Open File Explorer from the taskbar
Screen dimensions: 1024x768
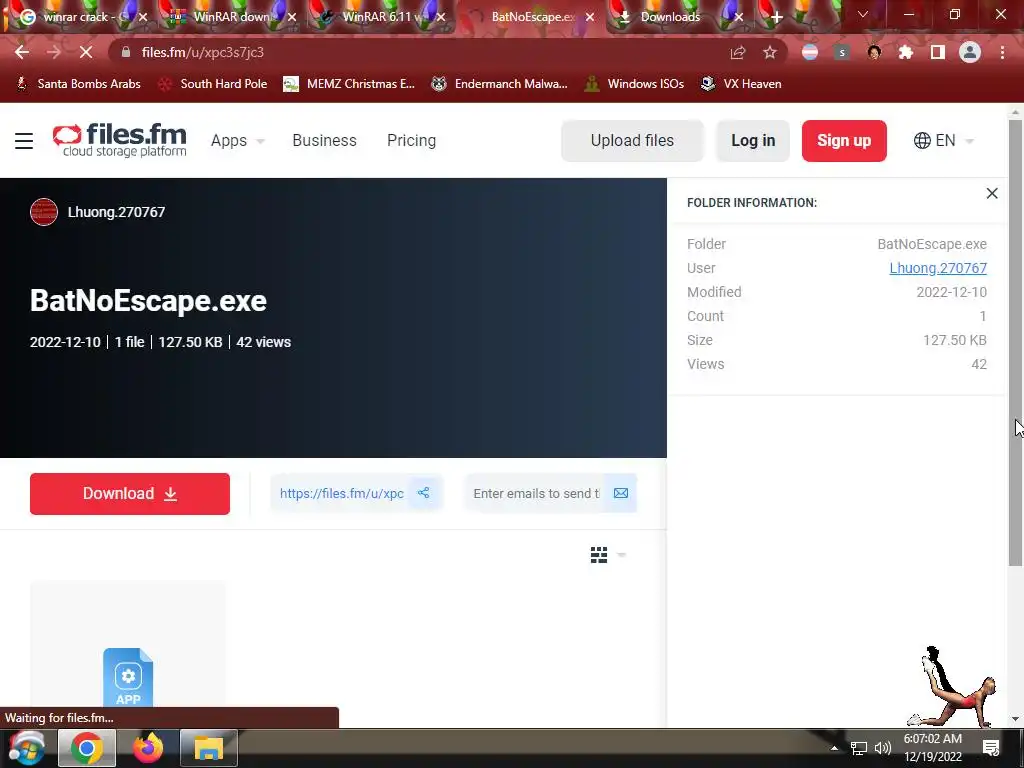coord(208,748)
